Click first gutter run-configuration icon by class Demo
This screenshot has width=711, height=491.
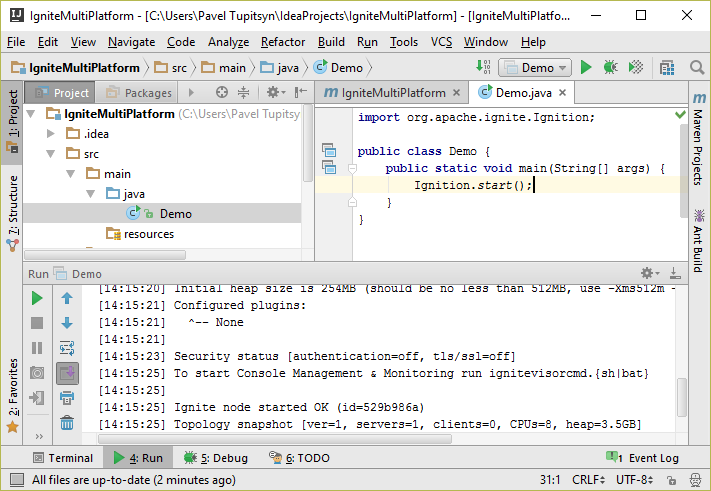329,150
